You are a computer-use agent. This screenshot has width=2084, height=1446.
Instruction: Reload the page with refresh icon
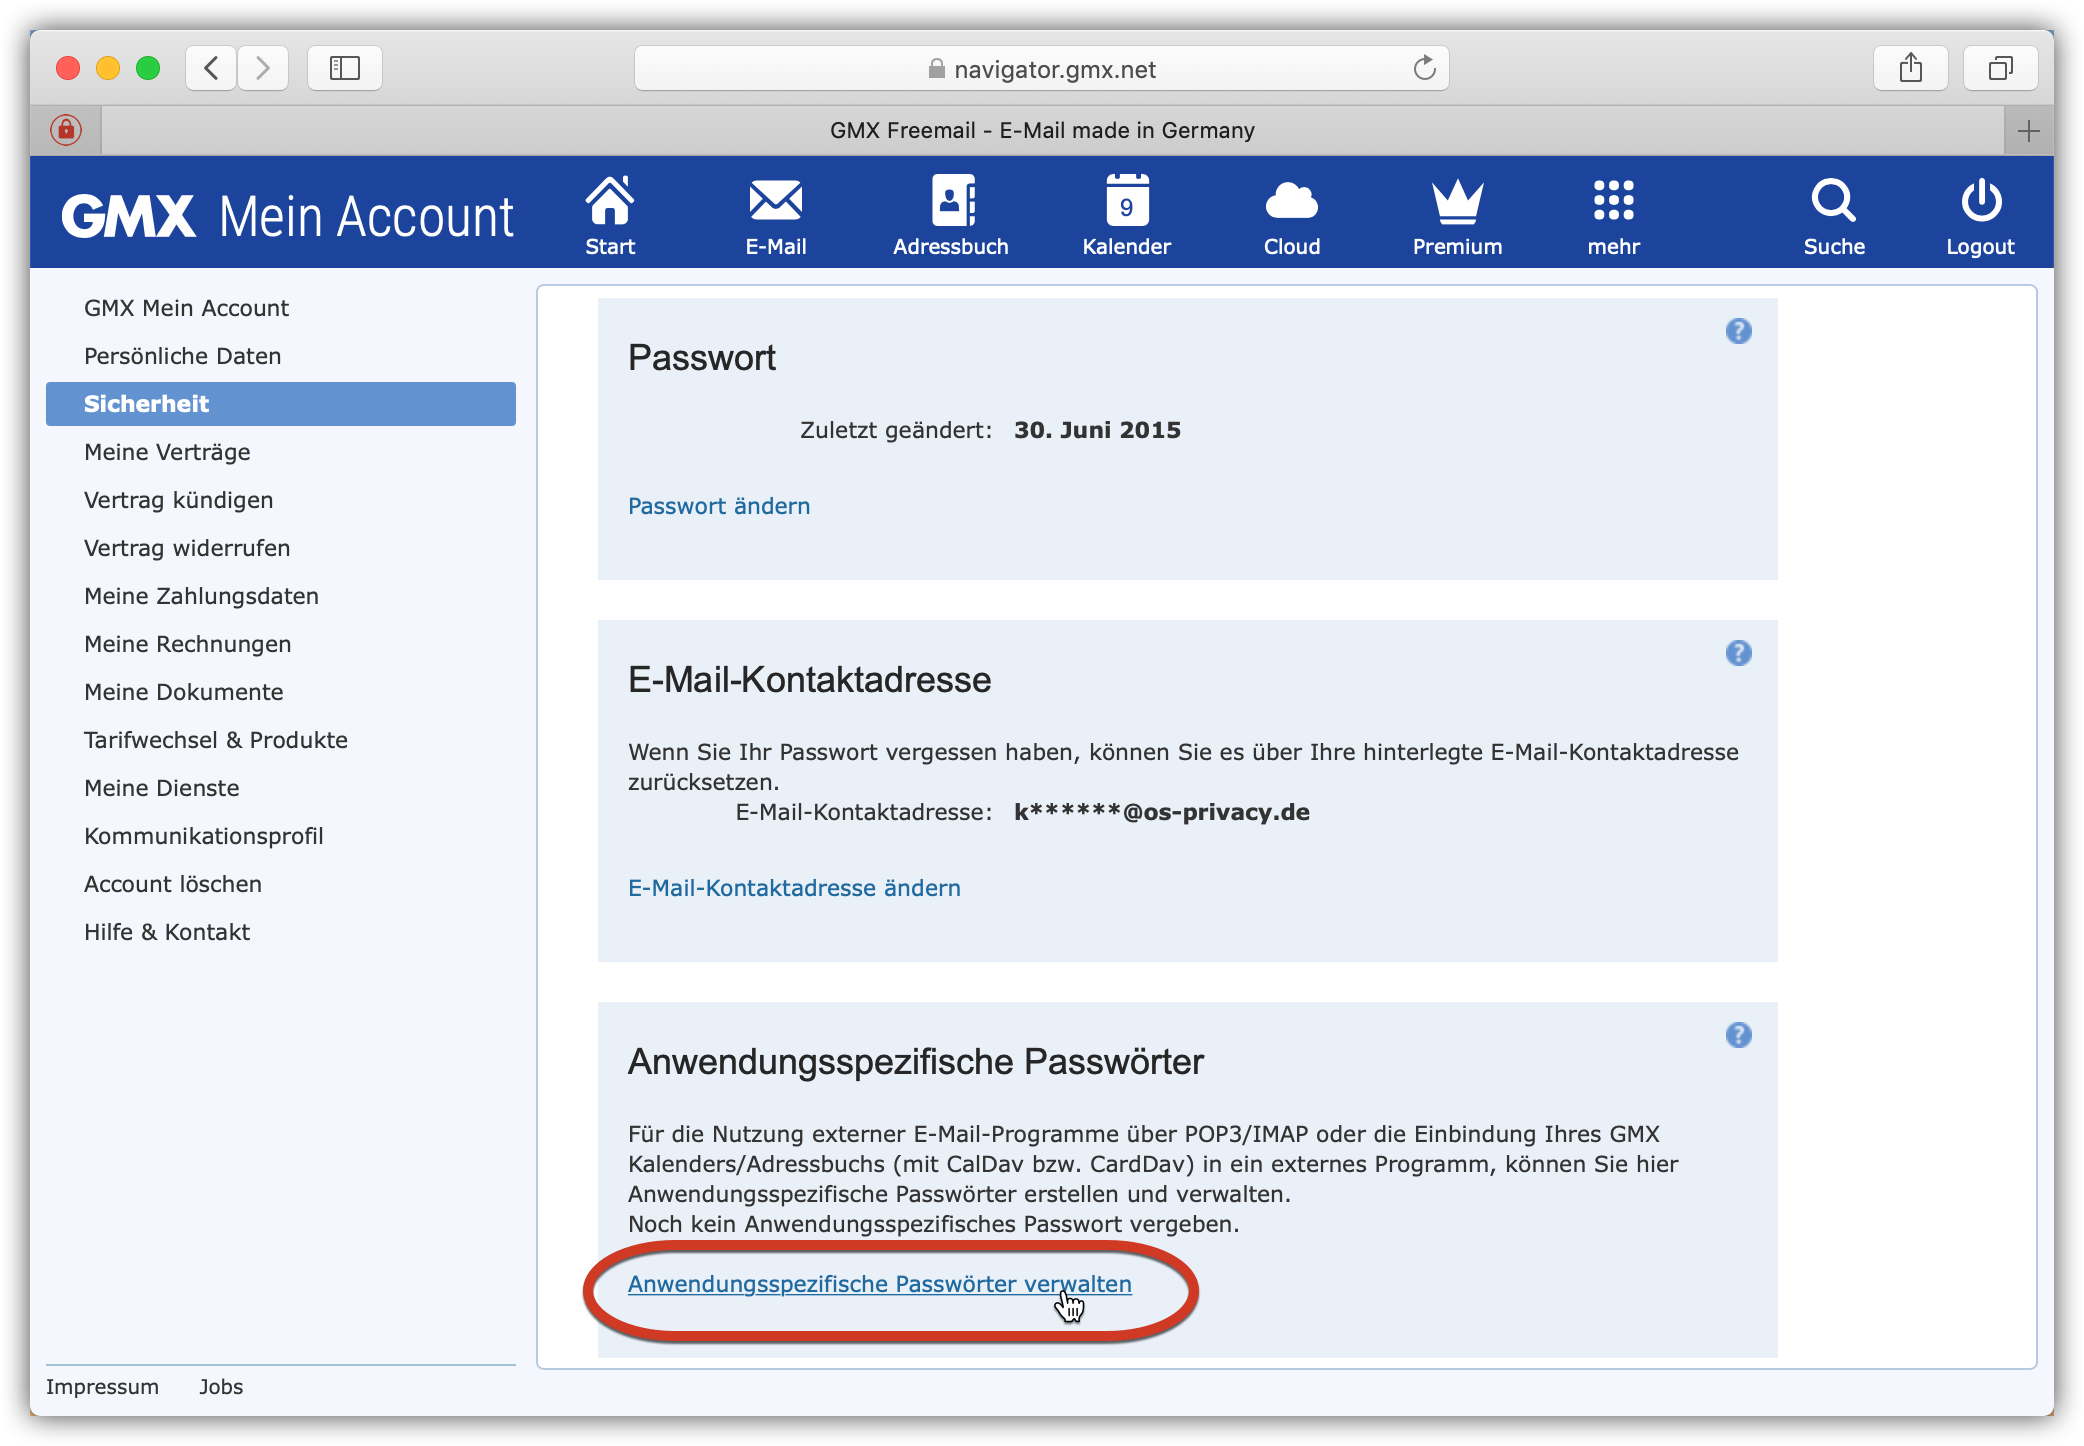(1424, 68)
